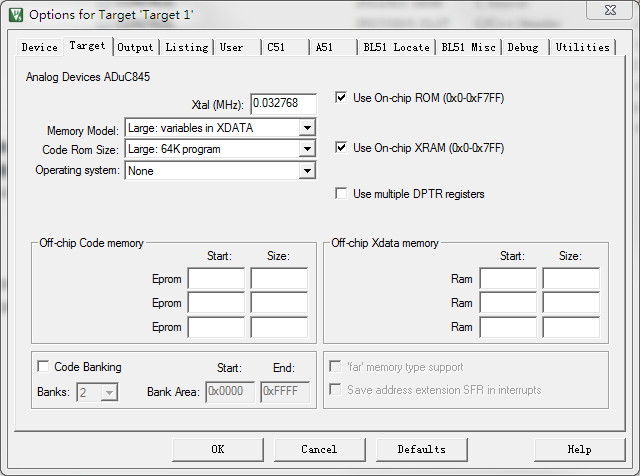Select the Target tab
The width and height of the screenshot is (640, 476).
click(x=87, y=46)
